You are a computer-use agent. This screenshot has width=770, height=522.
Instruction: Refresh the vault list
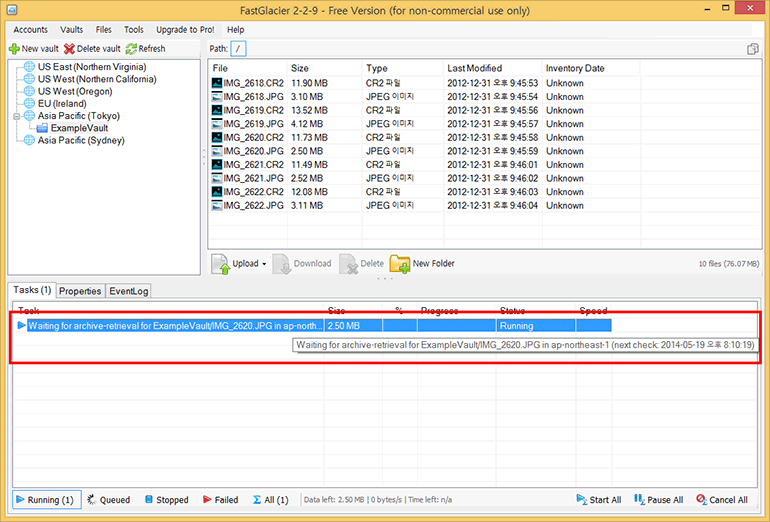131,49
